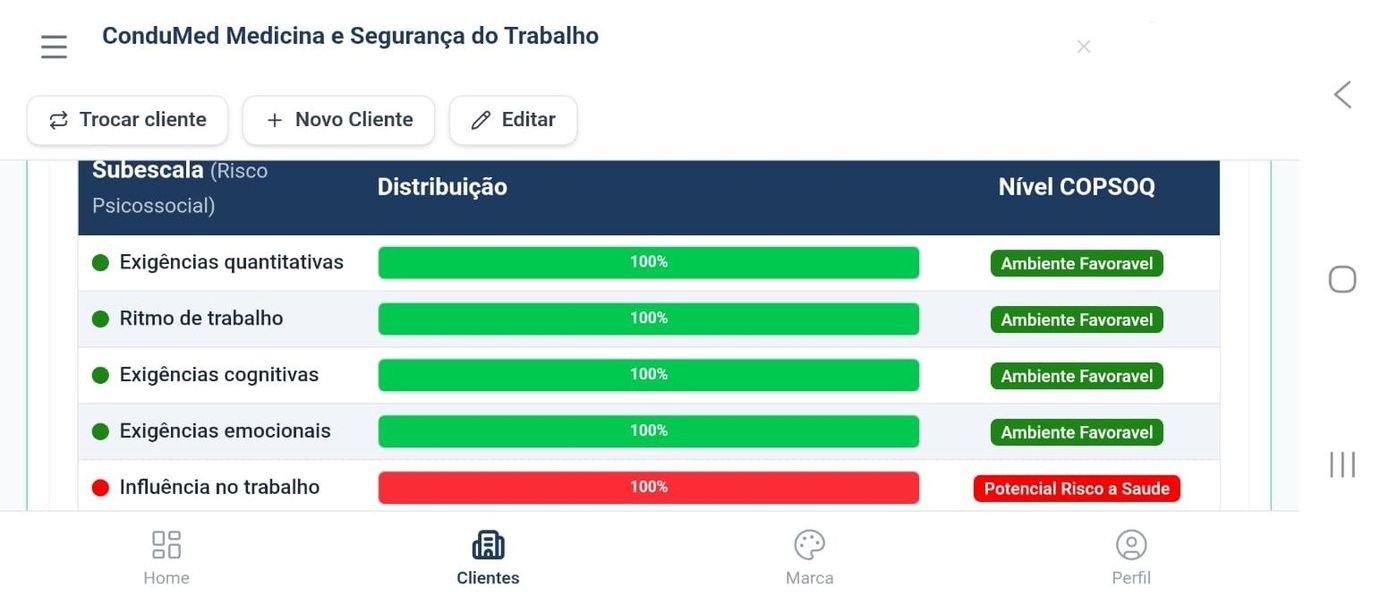
Task: Click the Trocar cliente button
Action: click(127, 120)
